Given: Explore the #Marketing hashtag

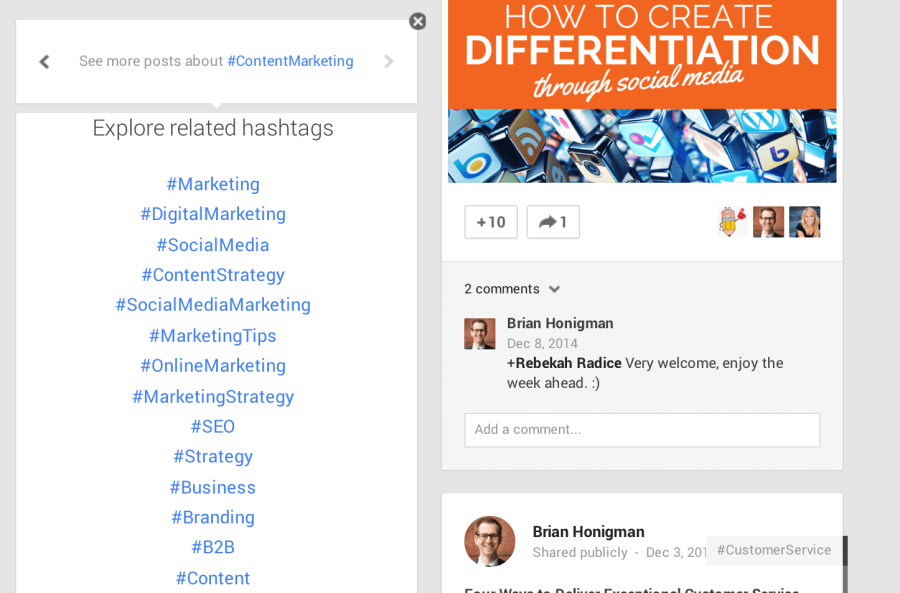Looking at the screenshot, I should (x=212, y=184).
